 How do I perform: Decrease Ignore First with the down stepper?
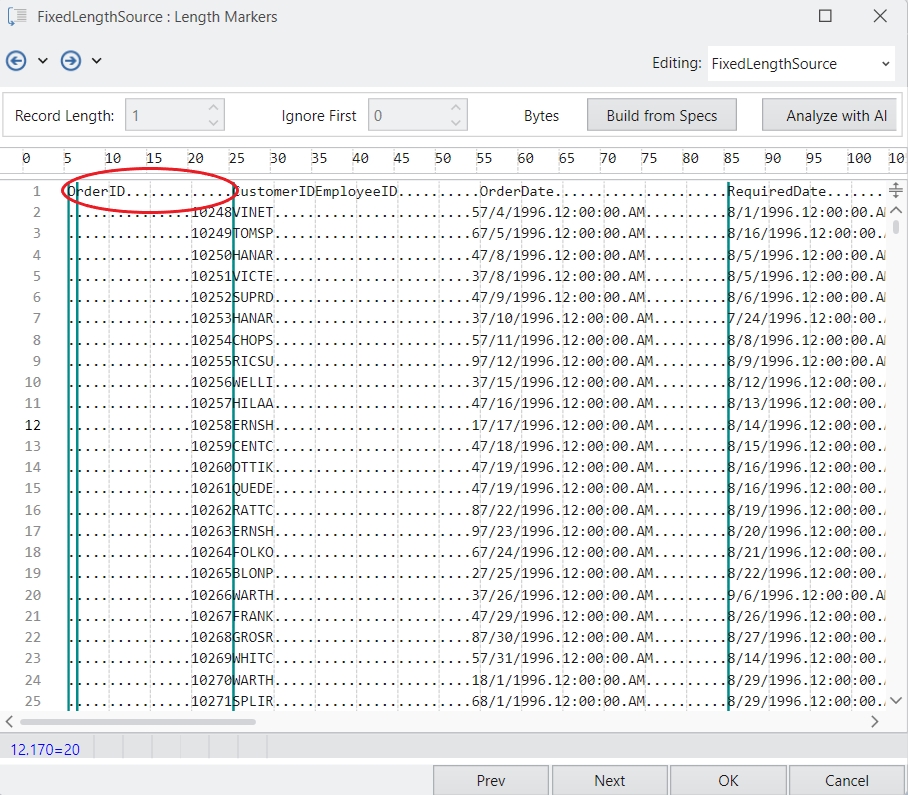point(456,123)
